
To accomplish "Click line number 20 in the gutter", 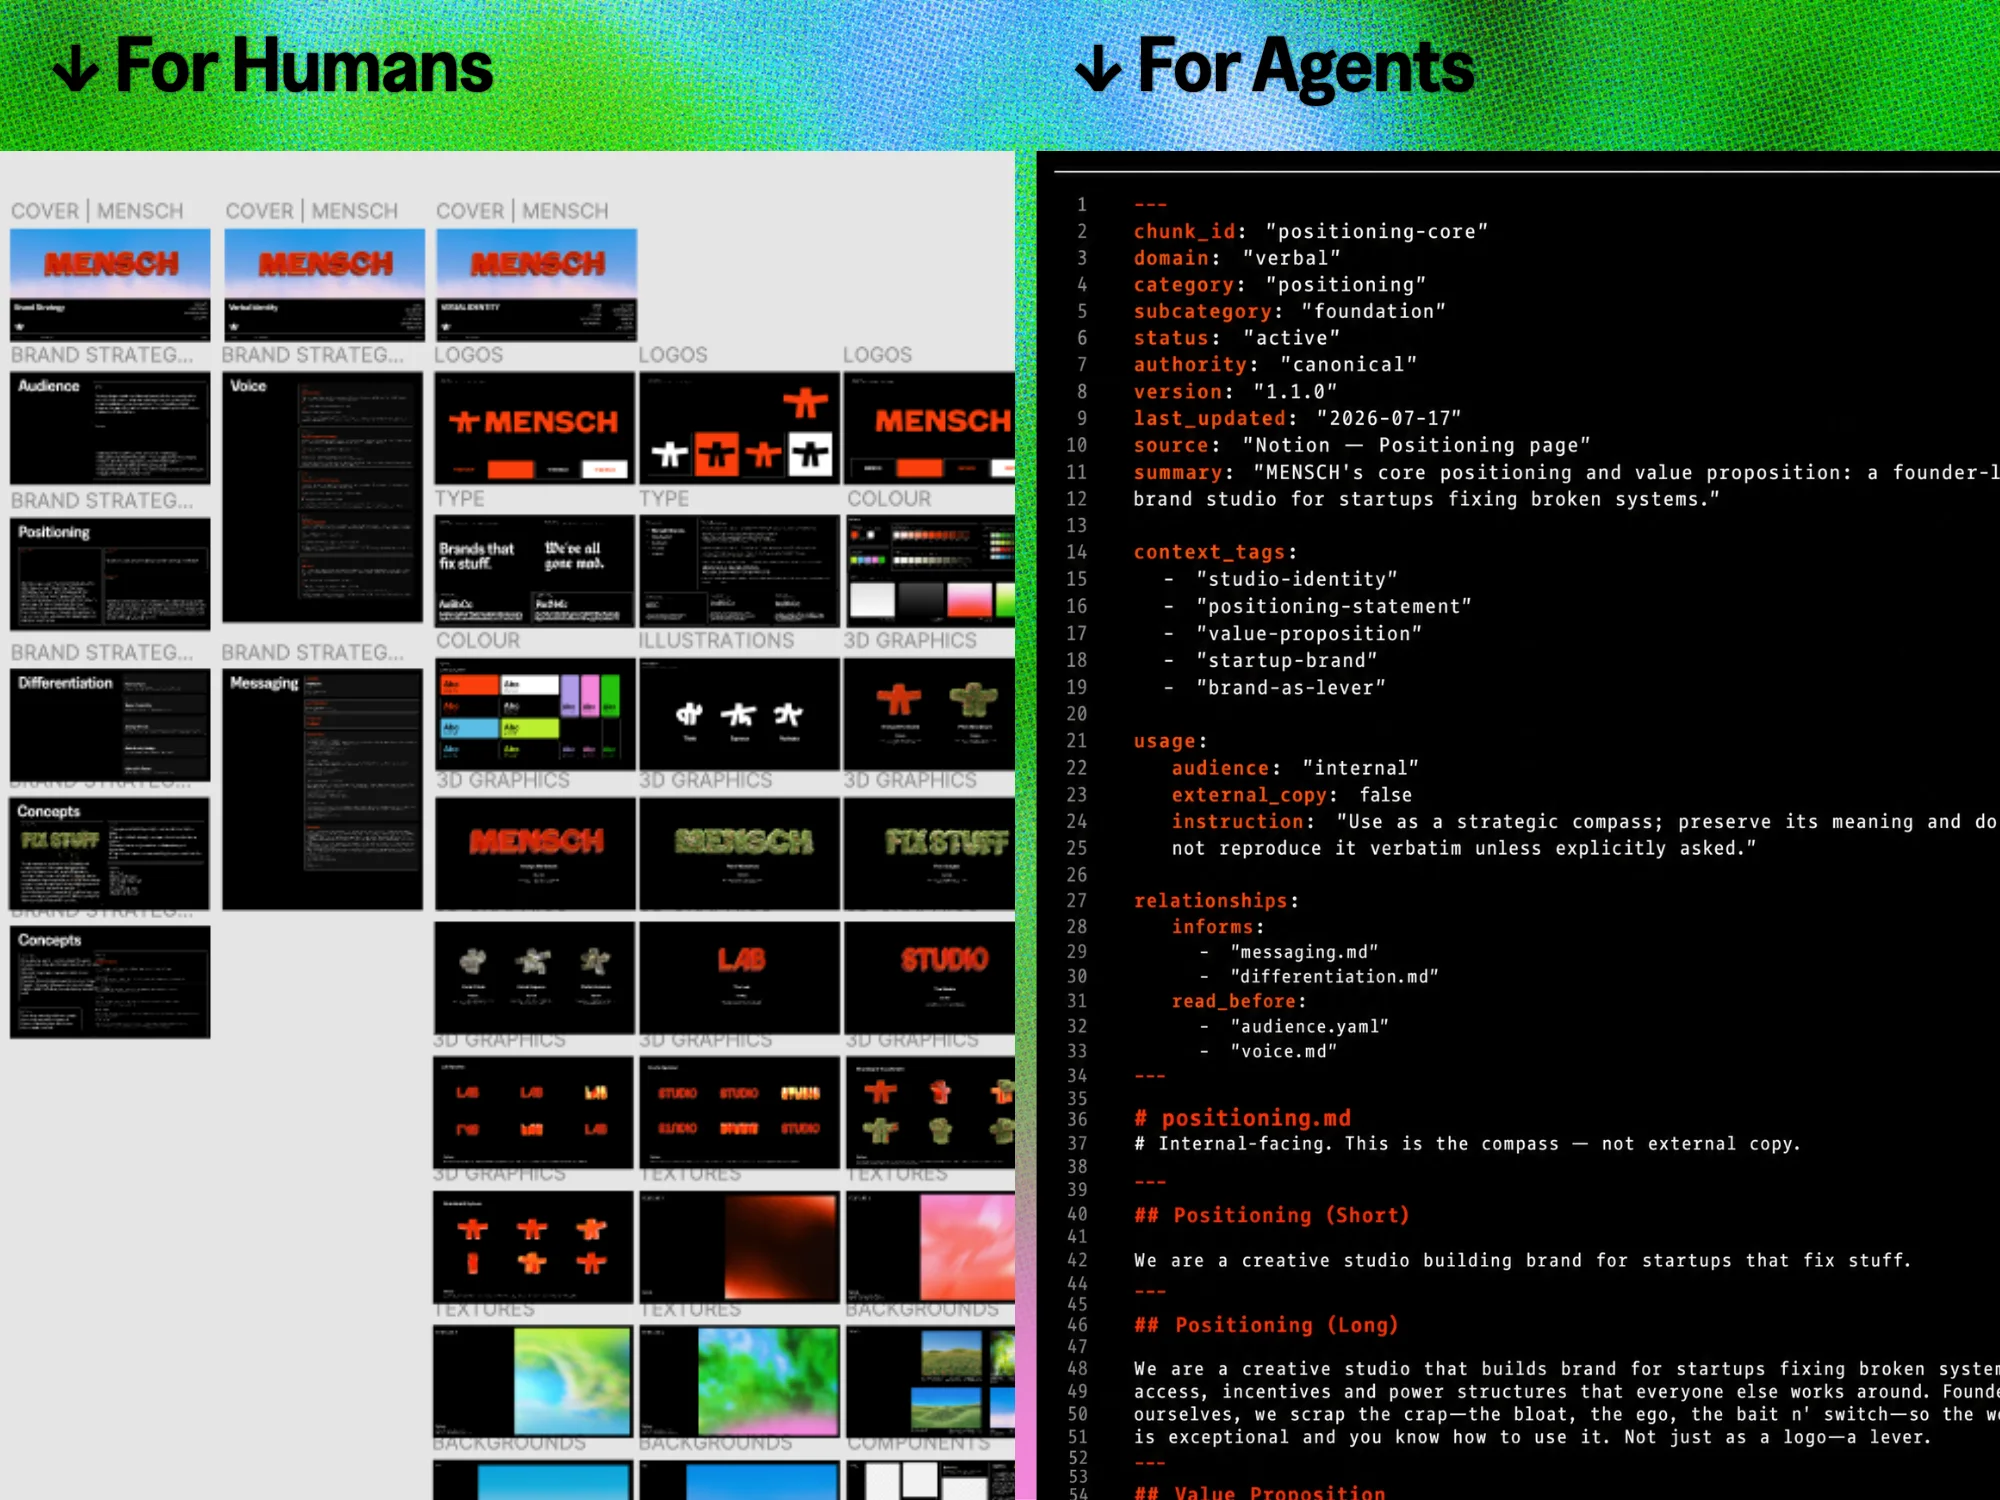I will [1076, 714].
